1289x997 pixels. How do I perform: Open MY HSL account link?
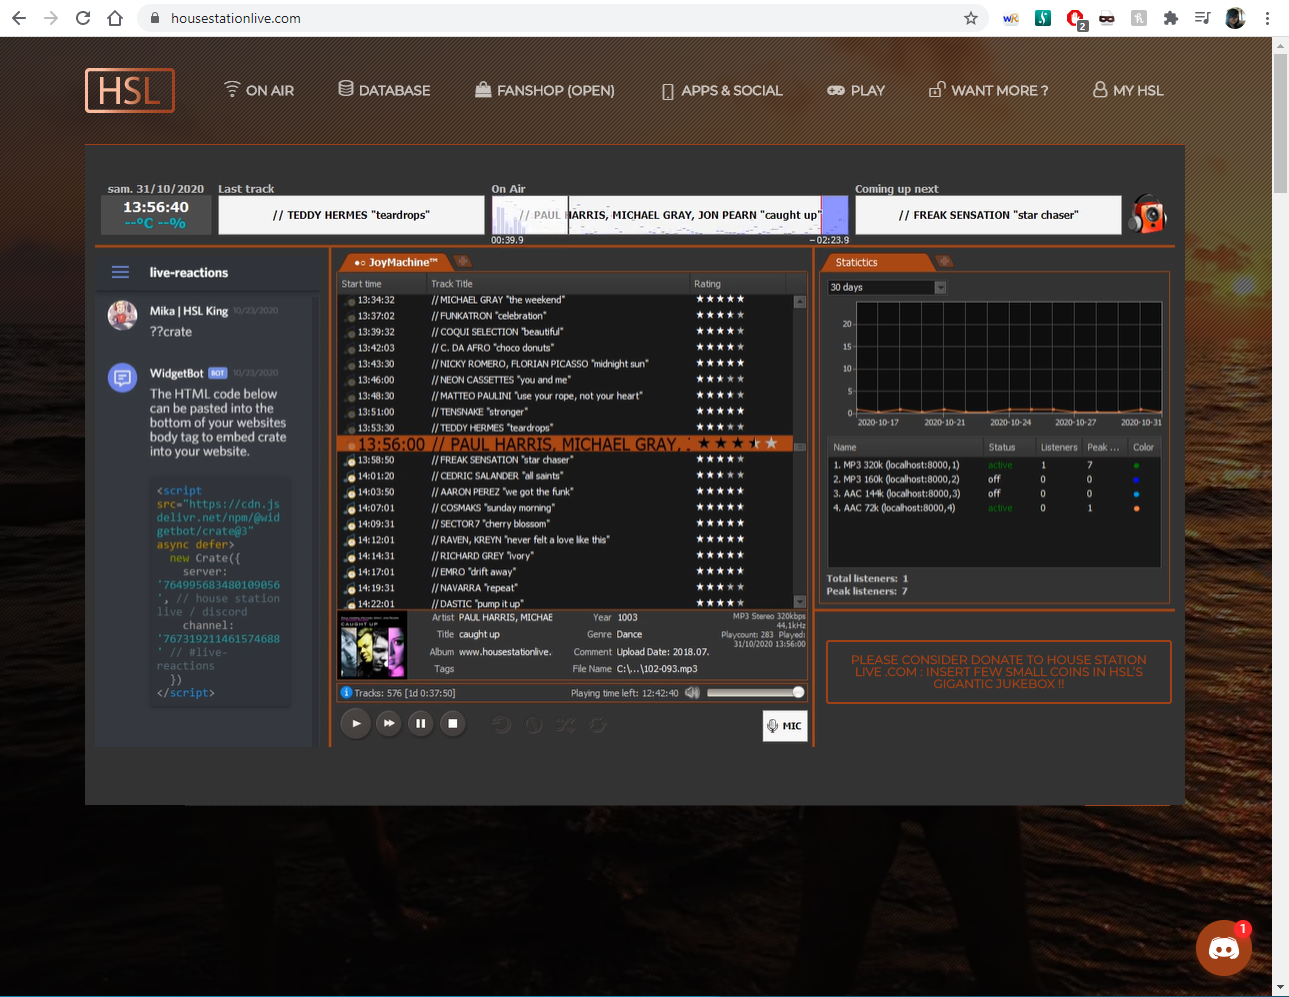1128,90
